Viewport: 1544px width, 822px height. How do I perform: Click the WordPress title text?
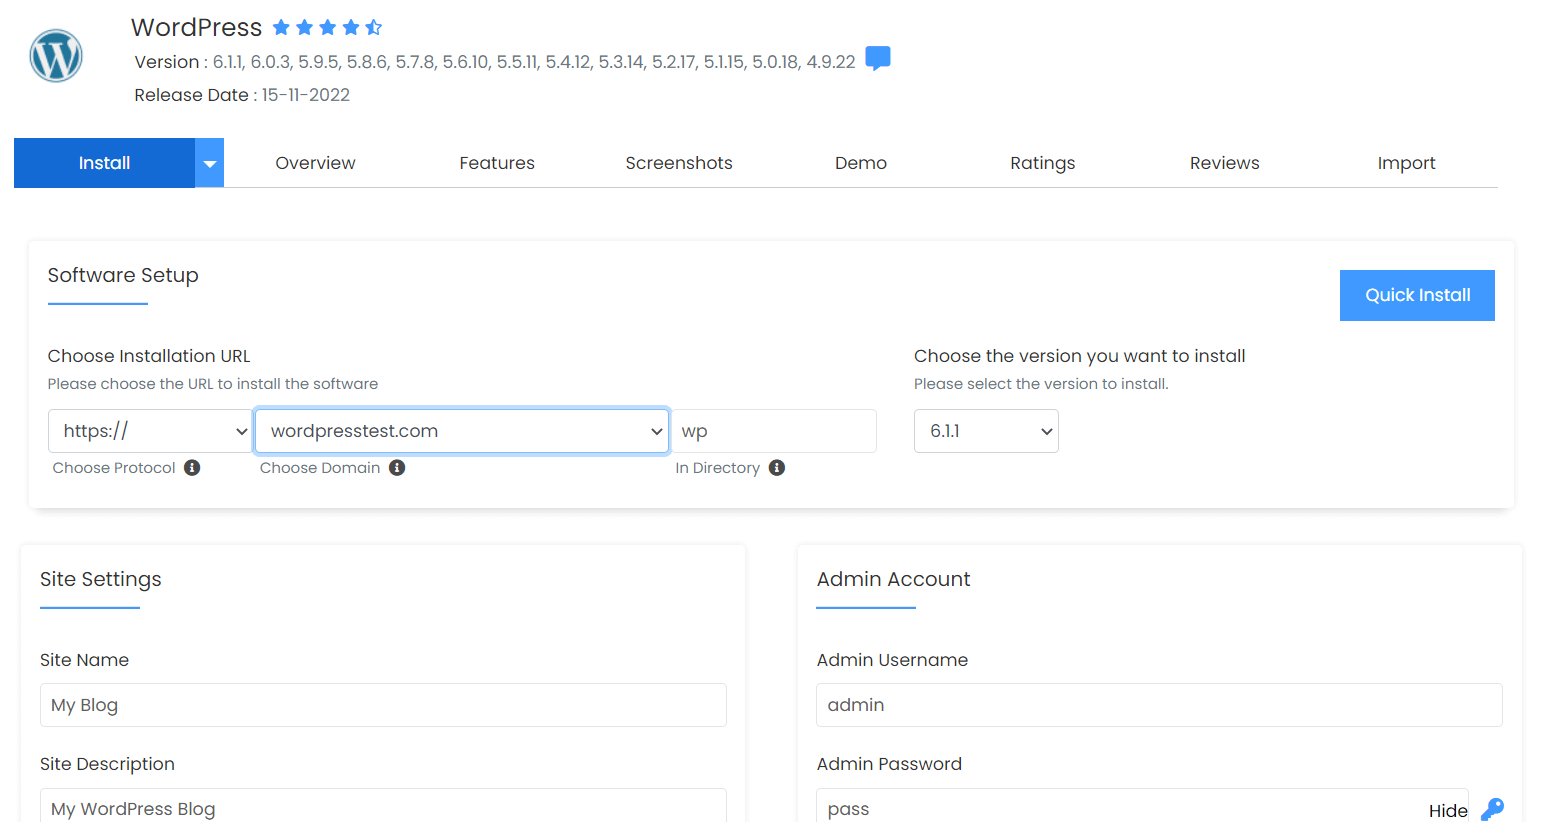[x=196, y=27]
